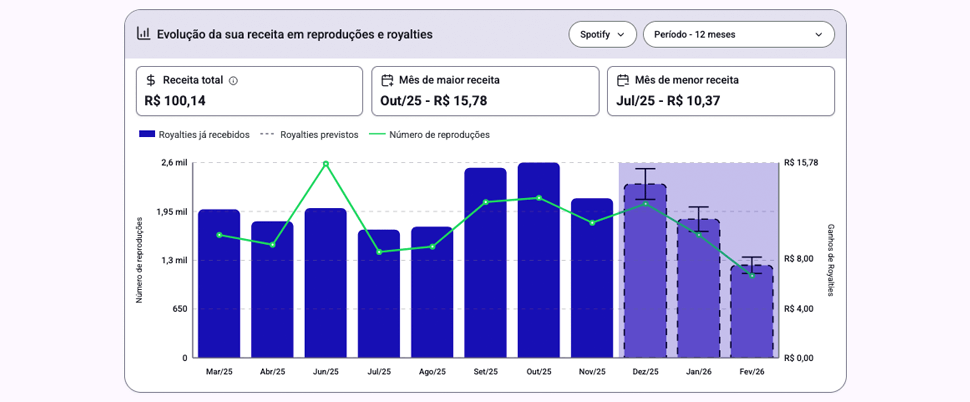970x402 pixels.
Task: Click calendar icon in Mês de menor receita
Action: 623,80
